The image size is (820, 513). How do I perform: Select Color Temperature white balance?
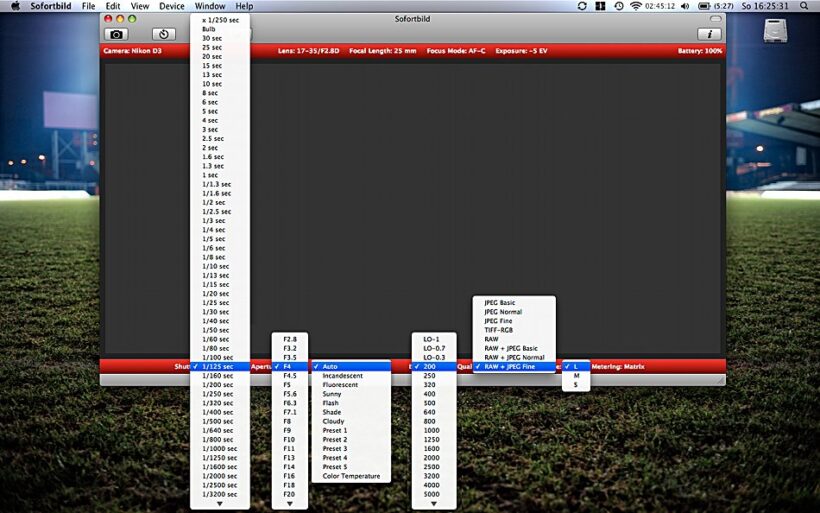[351, 476]
